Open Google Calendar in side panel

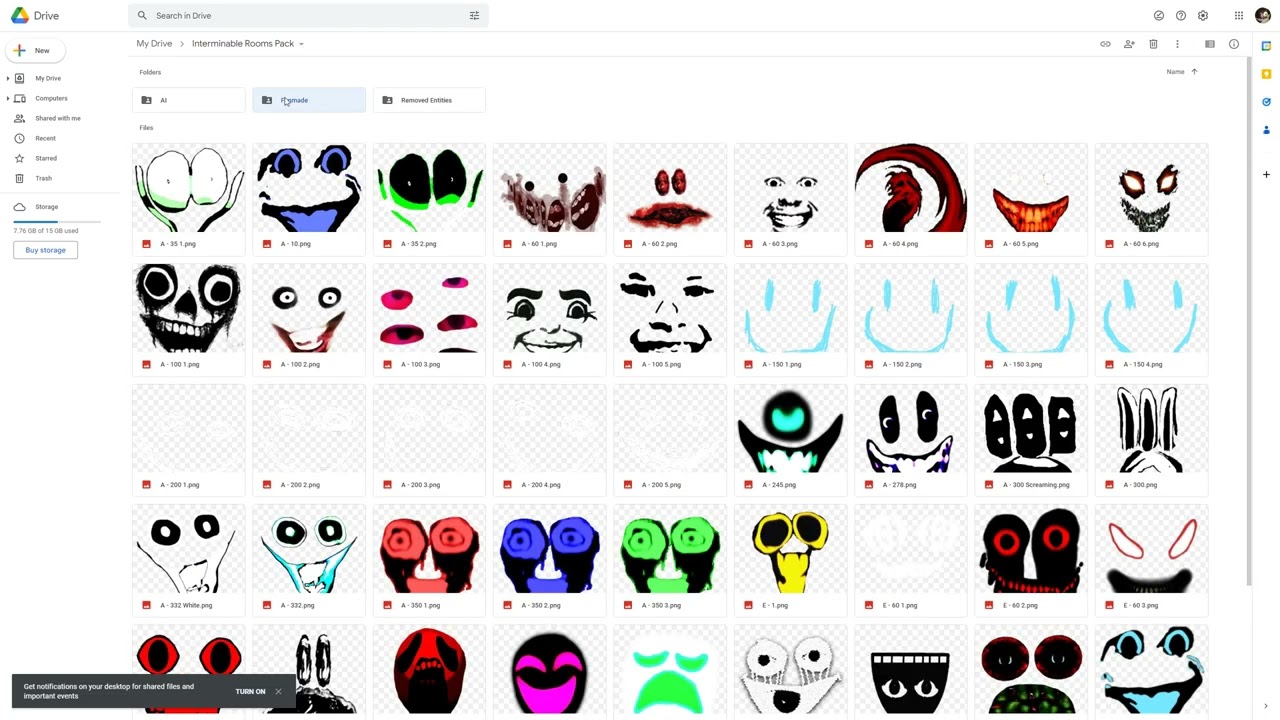[x=1266, y=46]
